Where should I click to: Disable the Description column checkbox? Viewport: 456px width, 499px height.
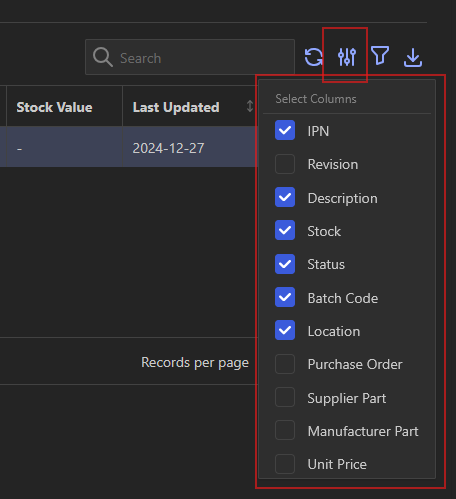pyautogui.click(x=285, y=197)
